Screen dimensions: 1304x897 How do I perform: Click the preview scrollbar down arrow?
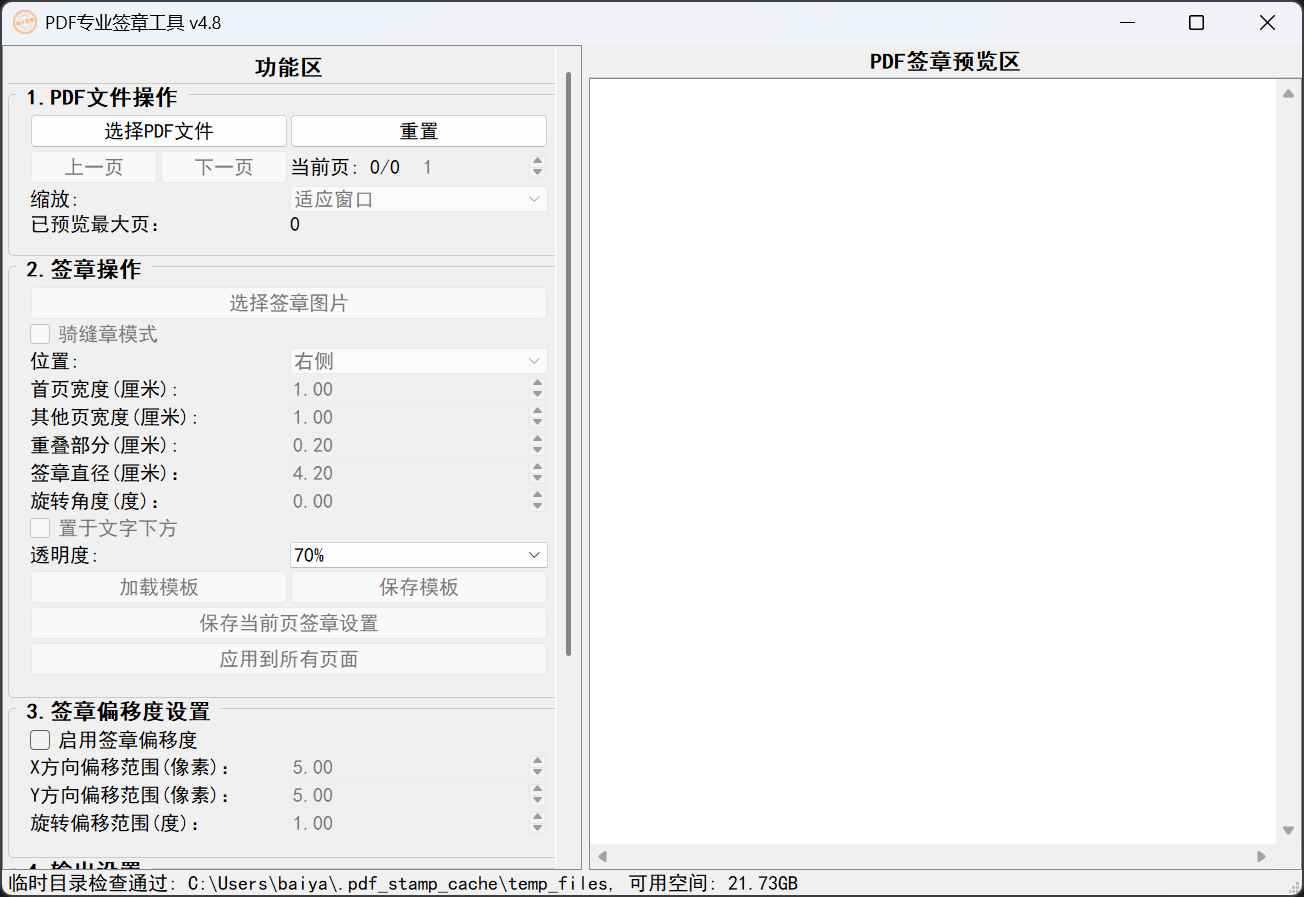pos(1289,830)
